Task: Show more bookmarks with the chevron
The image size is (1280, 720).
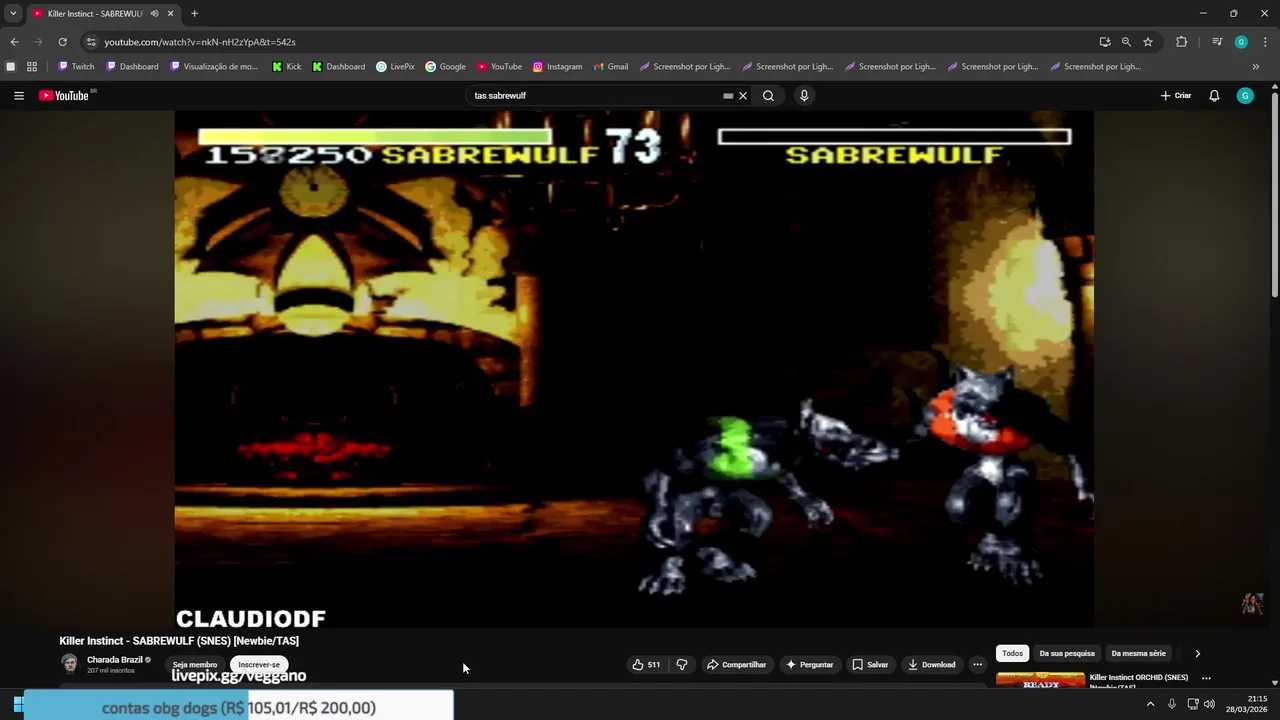Action: click(1256, 67)
